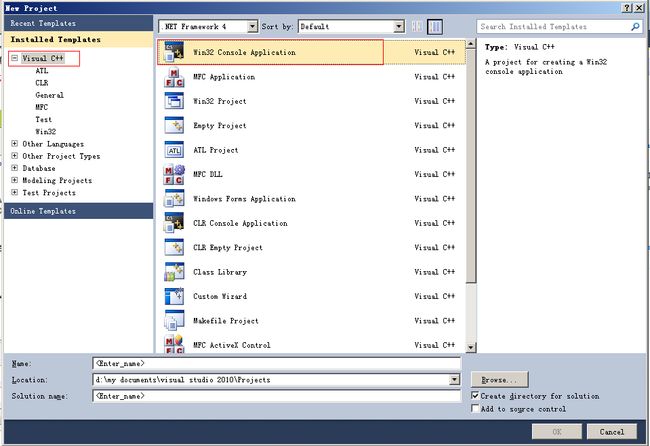This screenshot has height=446, width=650.
Task: Expand the Other Project Types node
Action: 15,156
